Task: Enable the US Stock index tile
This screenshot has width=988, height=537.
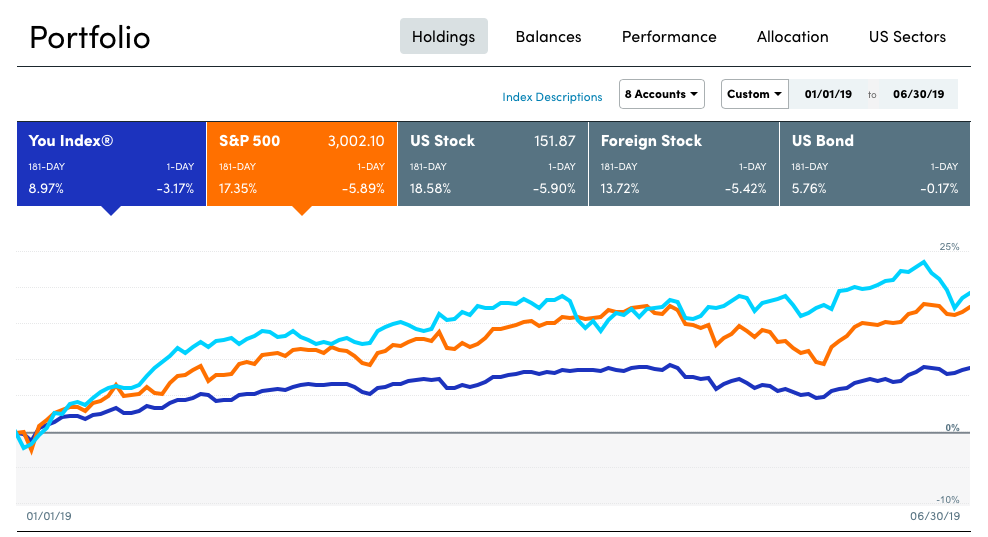Action: pyautogui.click(x=492, y=163)
